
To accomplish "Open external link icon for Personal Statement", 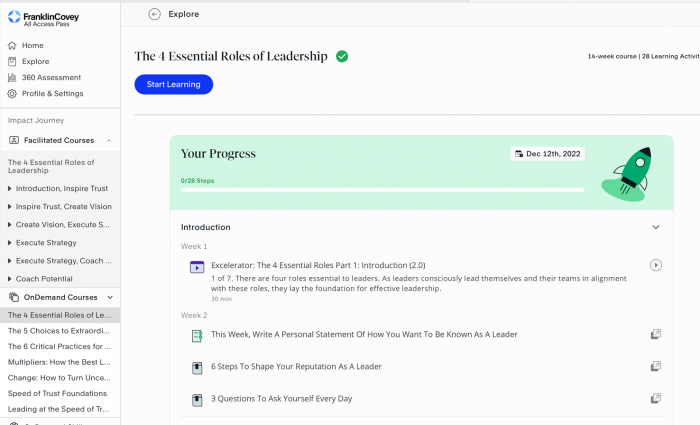I will [655, 334].
